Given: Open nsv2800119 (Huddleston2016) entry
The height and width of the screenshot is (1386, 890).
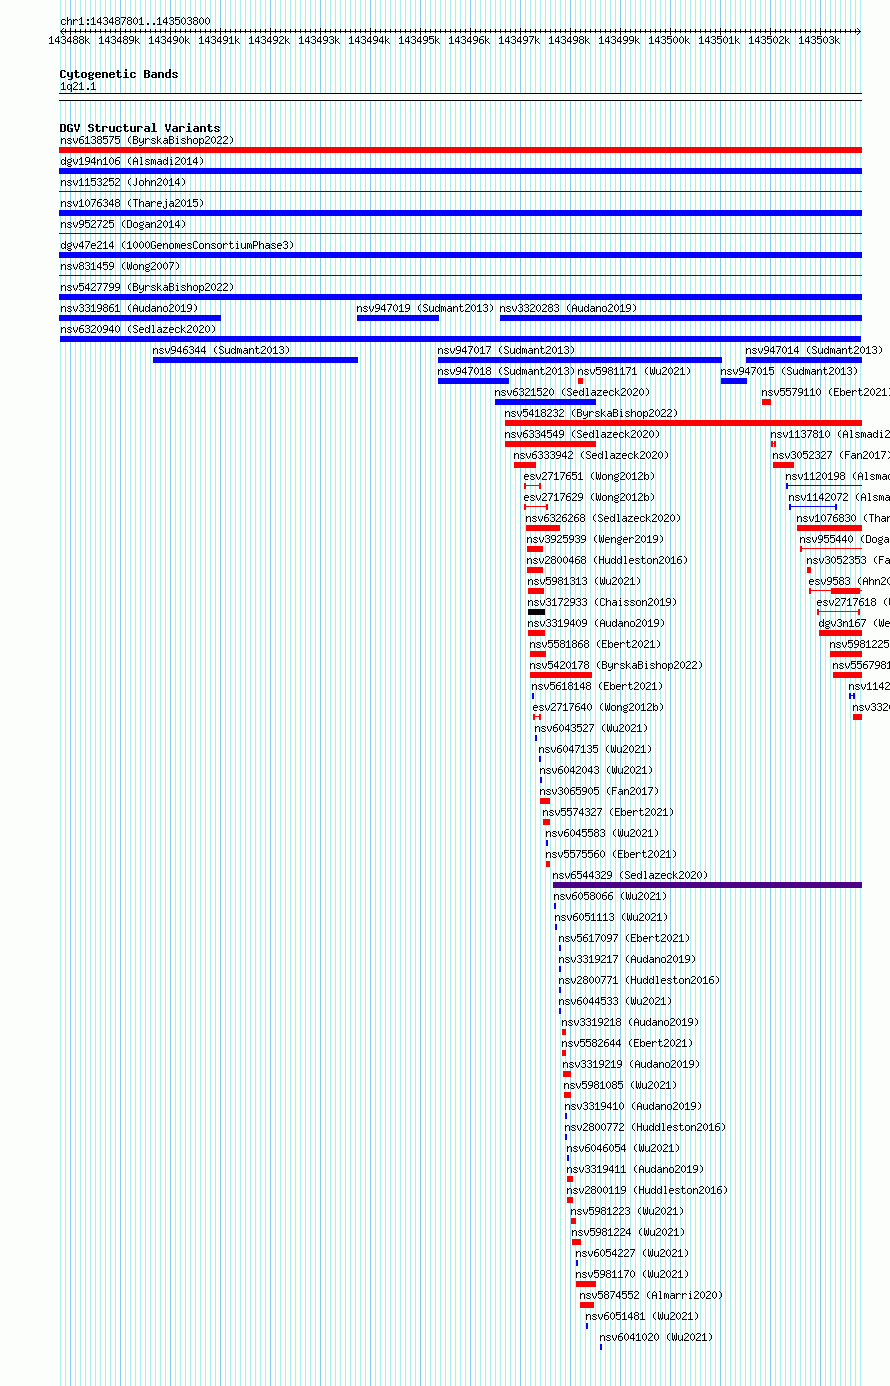Looking at the screenshot, I should click(648, 1190).
